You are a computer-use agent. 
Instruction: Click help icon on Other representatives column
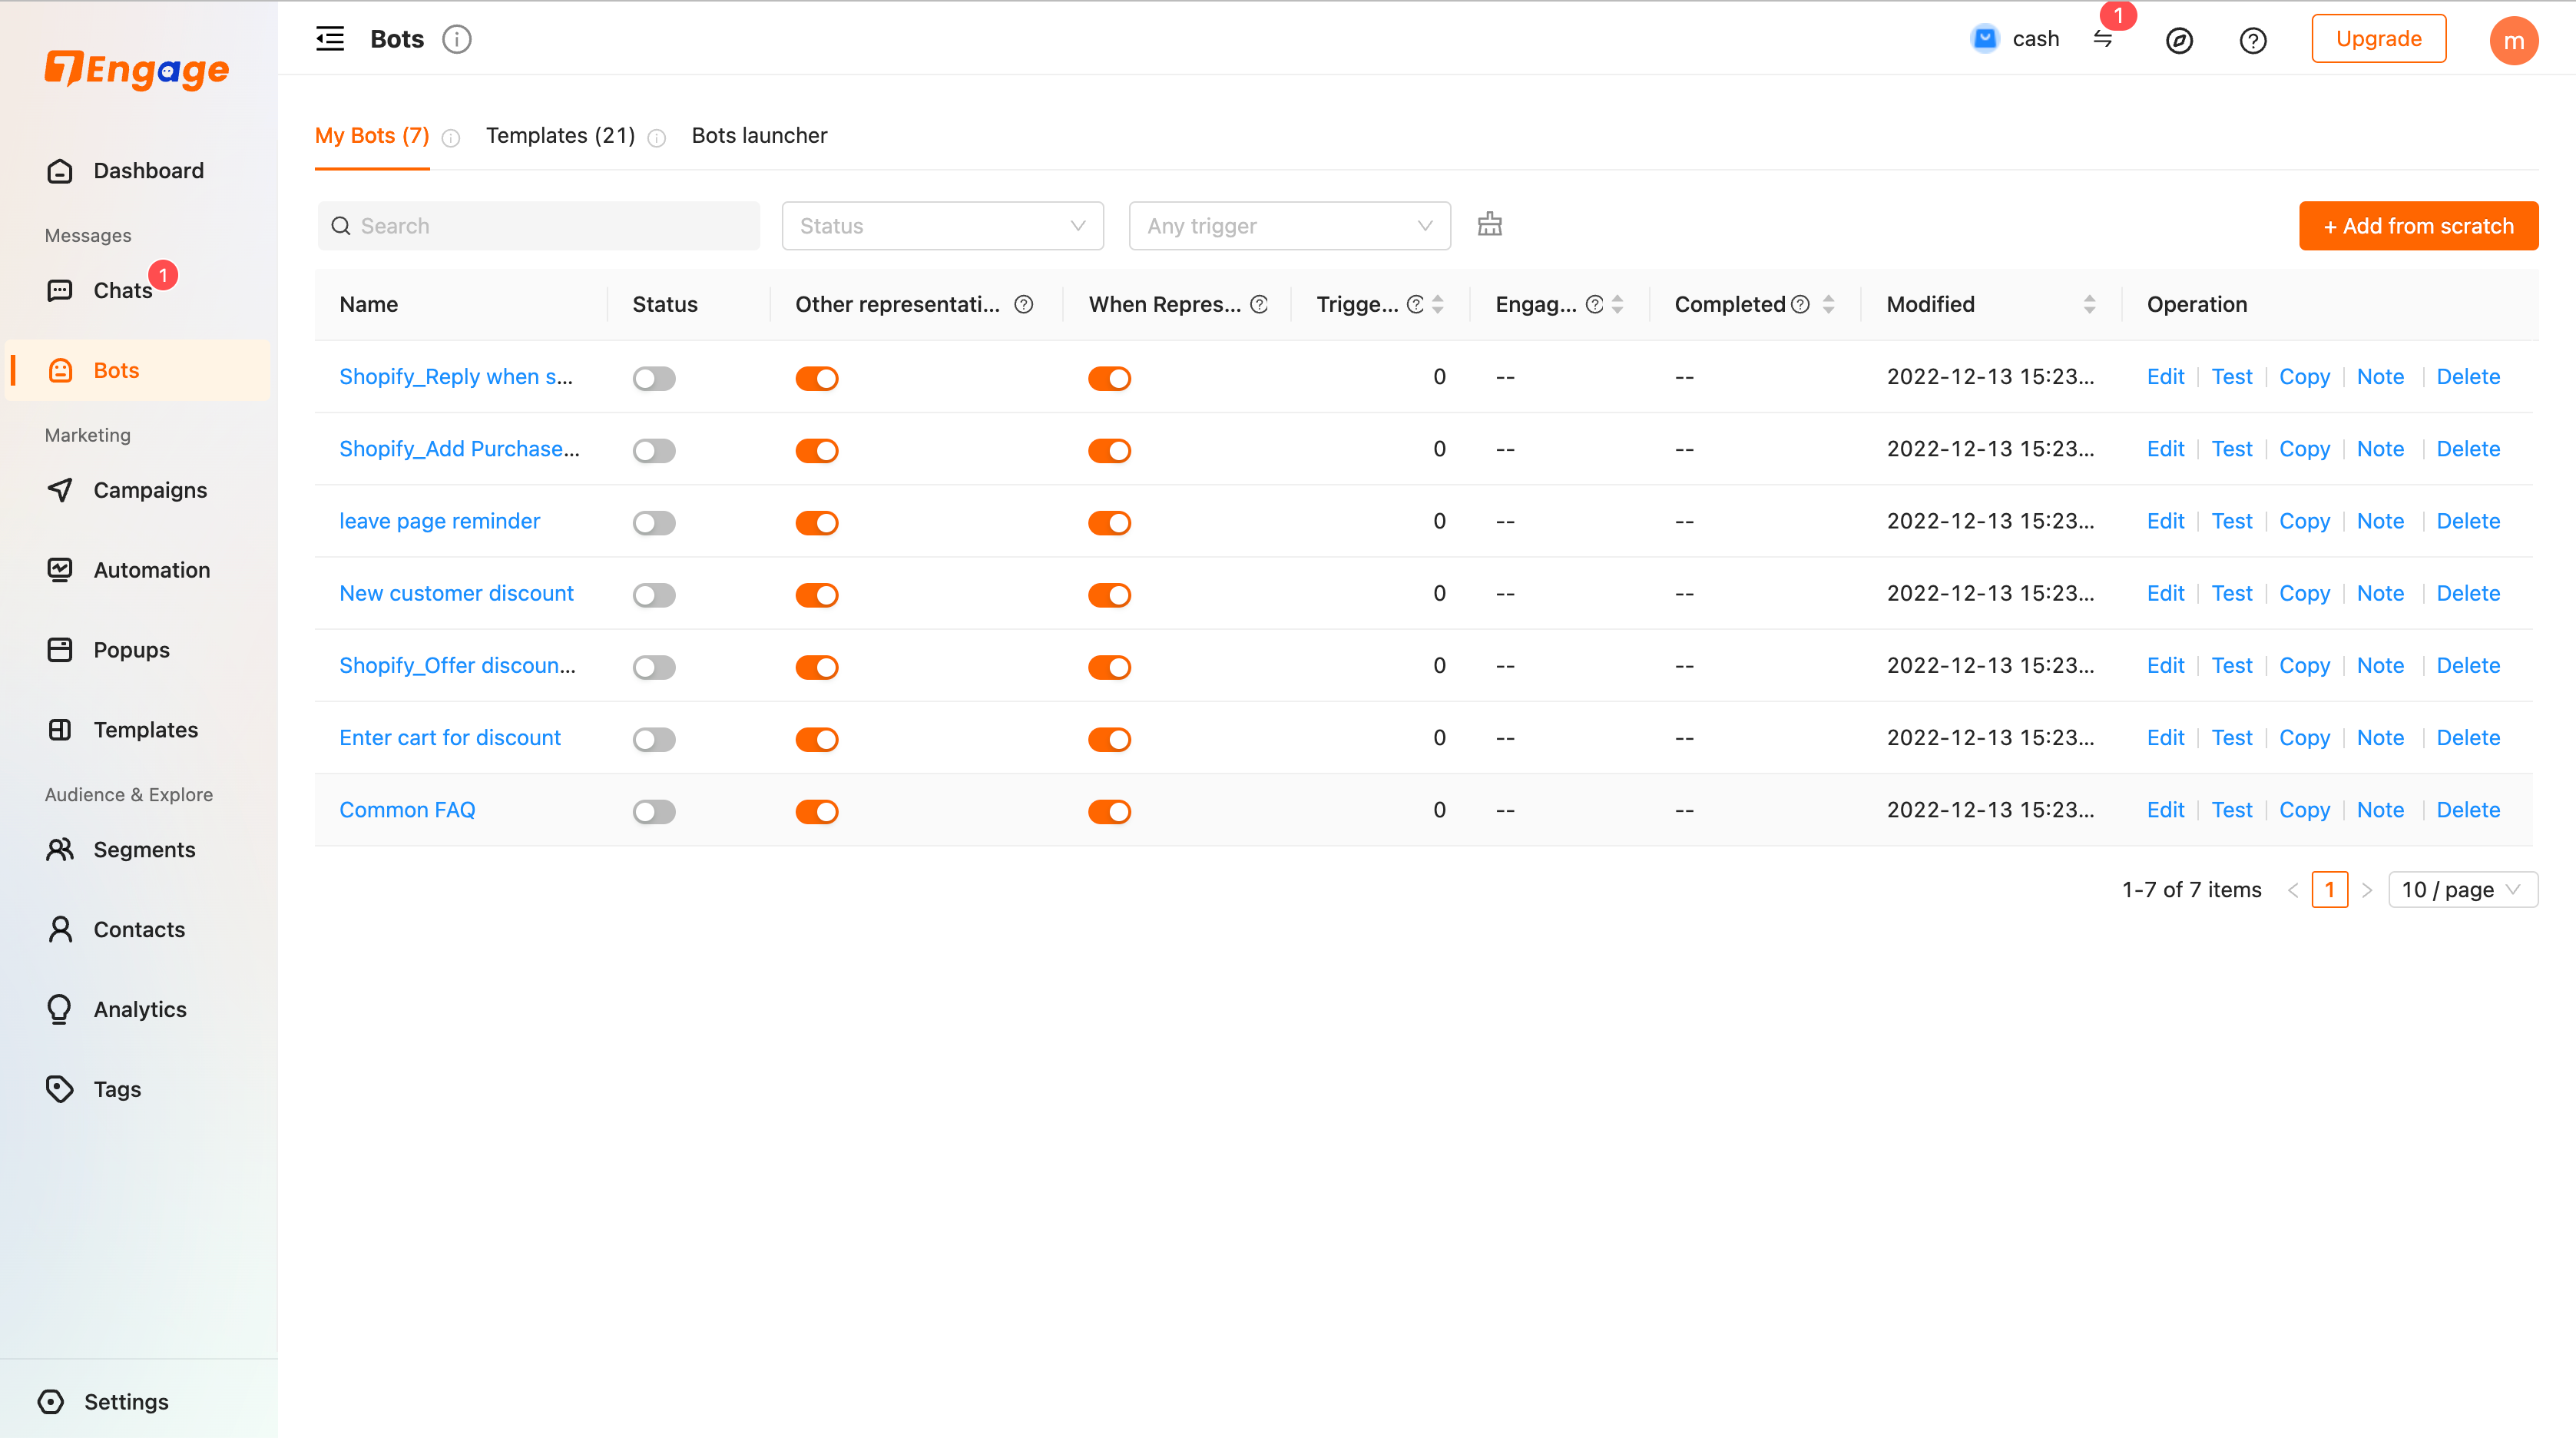pyautogui.click(x=1023, y=304)
